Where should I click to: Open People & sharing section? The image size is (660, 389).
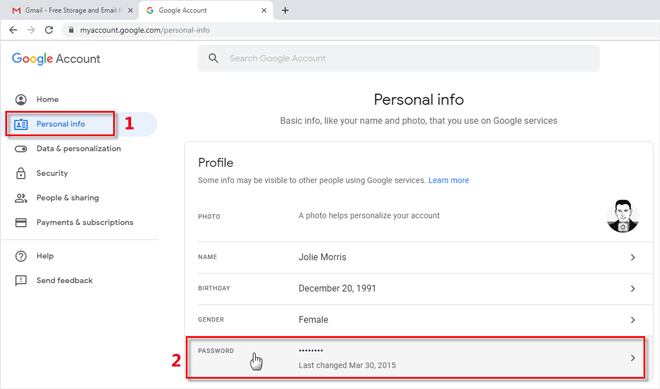click(x=68, y=198)
